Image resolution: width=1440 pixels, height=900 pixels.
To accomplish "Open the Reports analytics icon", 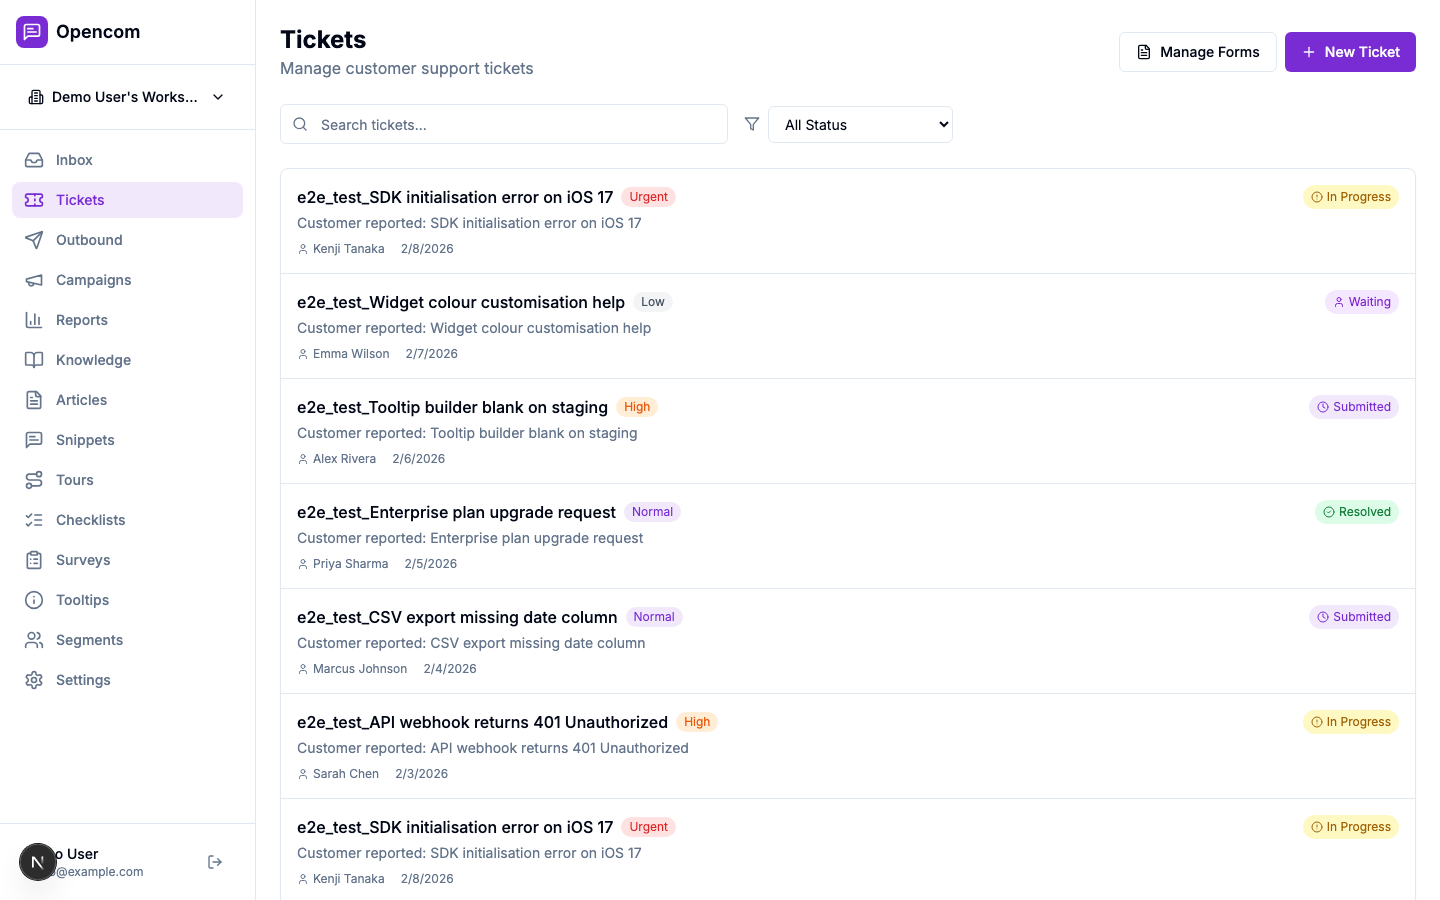I will coord(34,320).
